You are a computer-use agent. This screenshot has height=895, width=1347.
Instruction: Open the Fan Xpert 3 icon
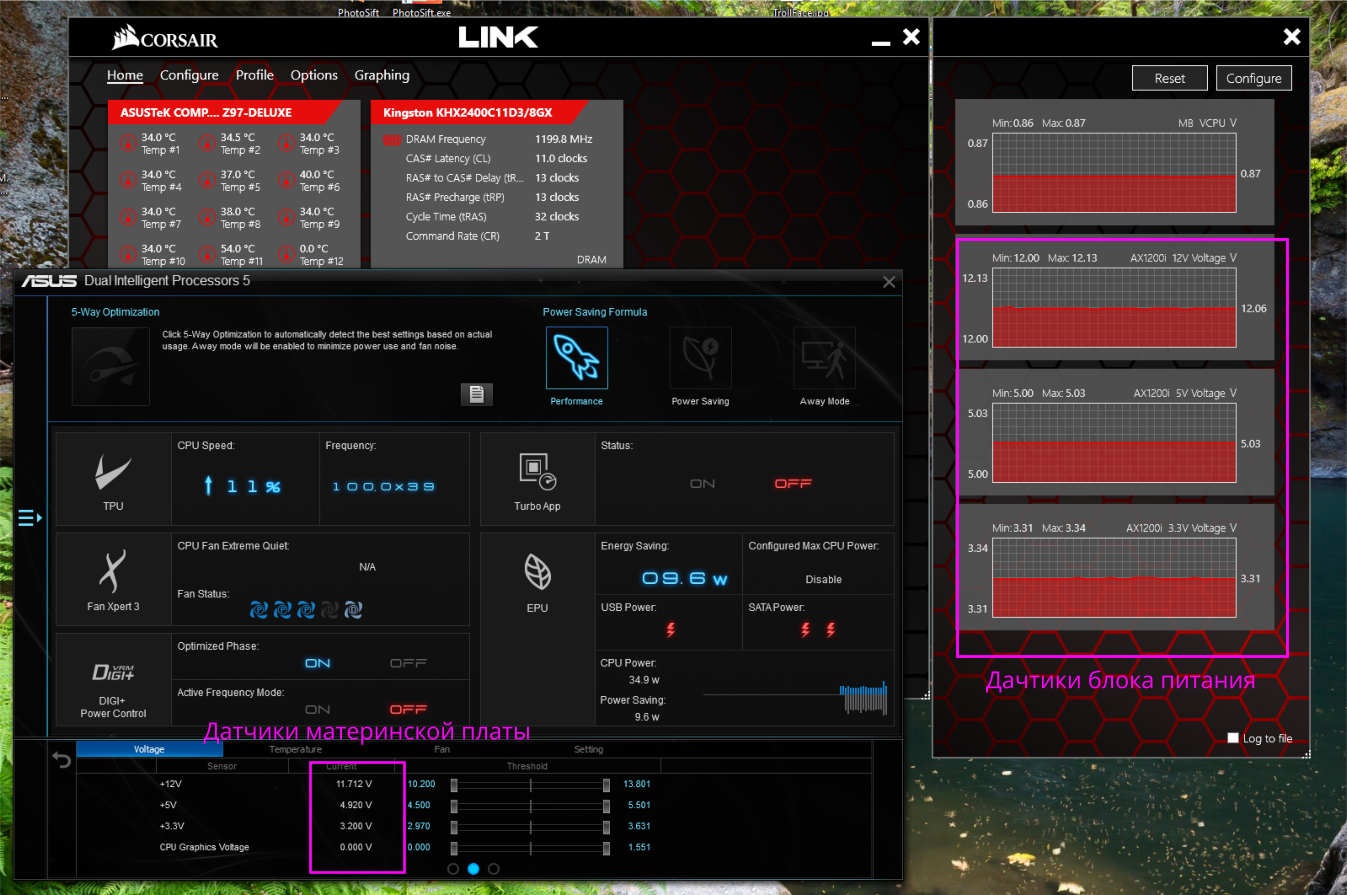113,570
